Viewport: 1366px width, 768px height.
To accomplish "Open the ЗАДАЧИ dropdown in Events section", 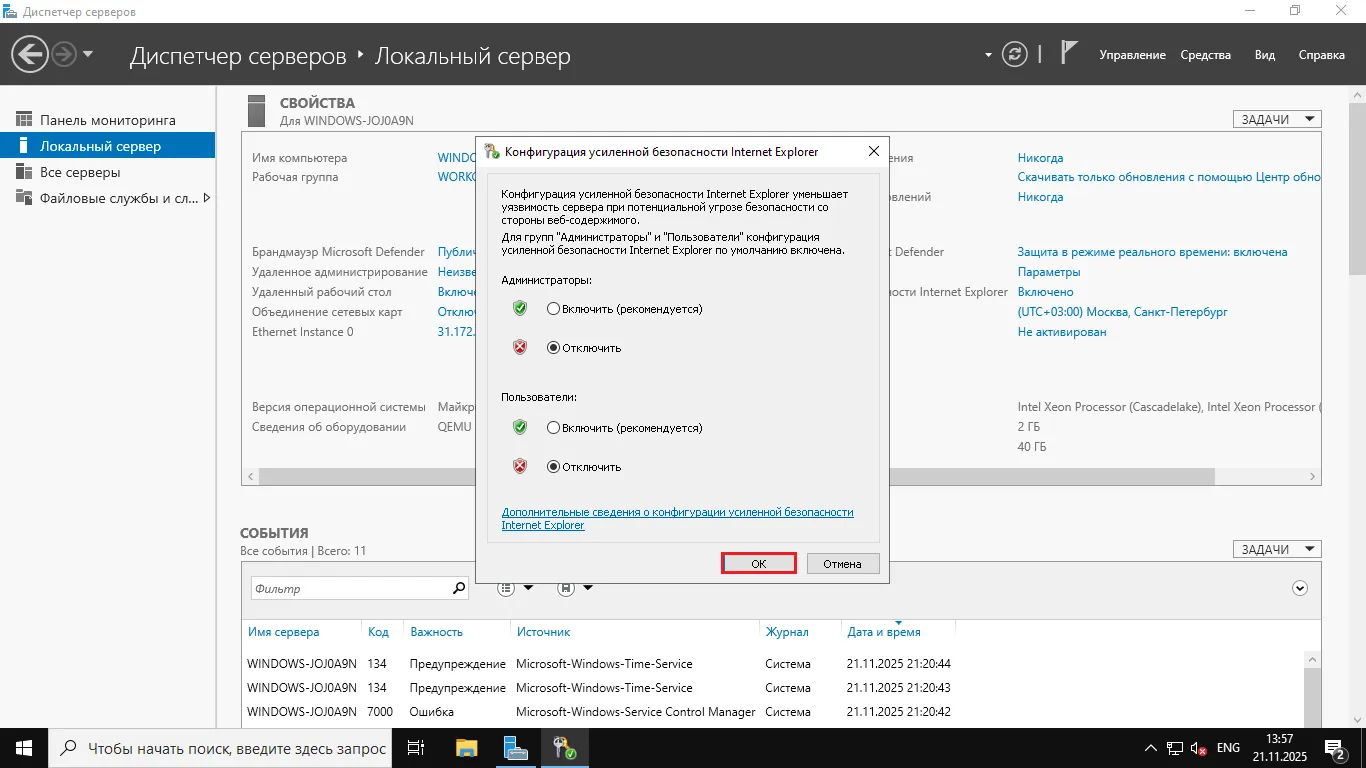I will pyautogui.click(x=1277, y=549).
